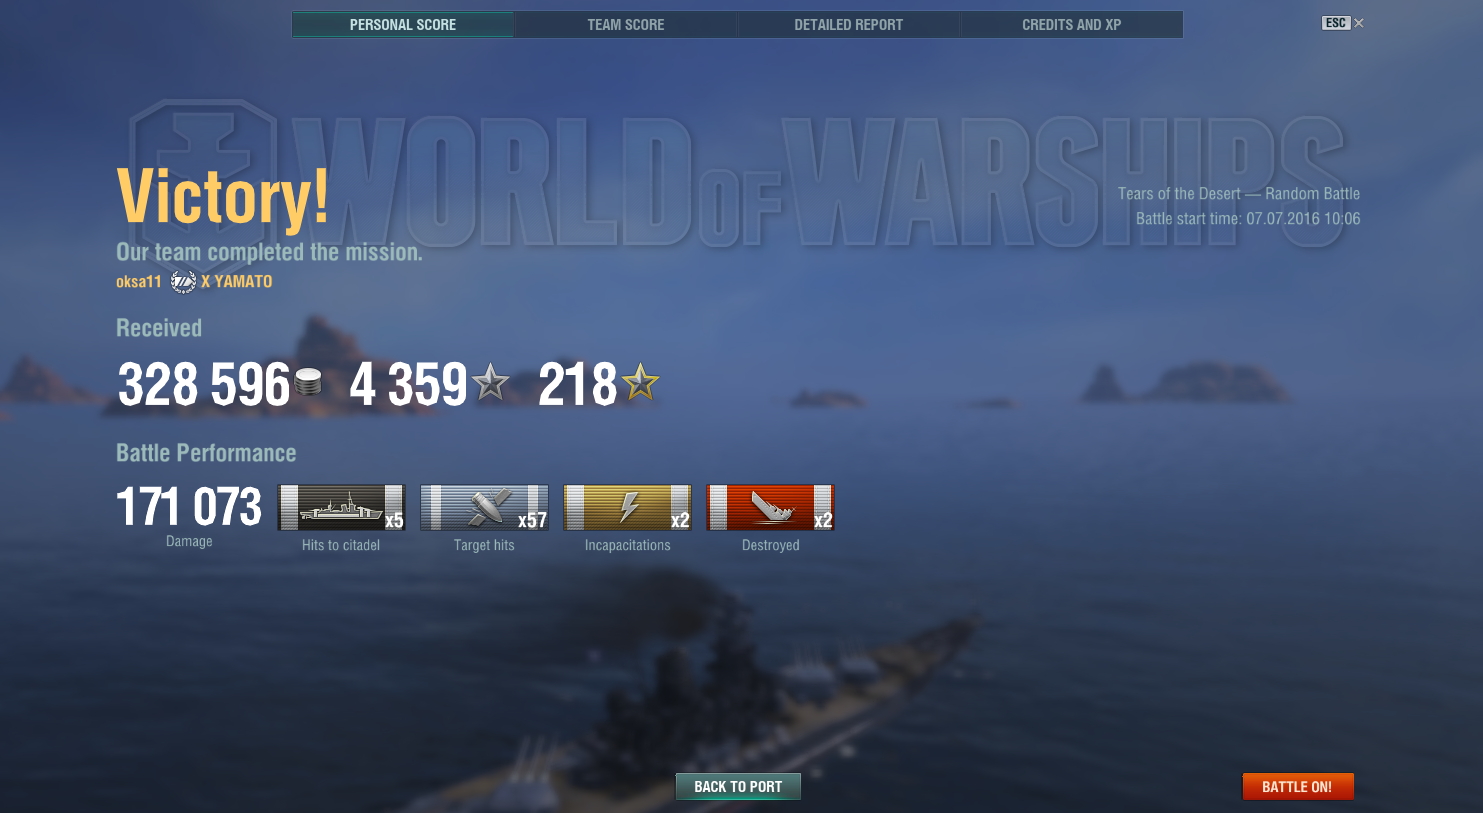The height and width of the screenshot is (813, 1483).
Task: Open the Detailed Report tab
Action: click(x=849, y=25)
